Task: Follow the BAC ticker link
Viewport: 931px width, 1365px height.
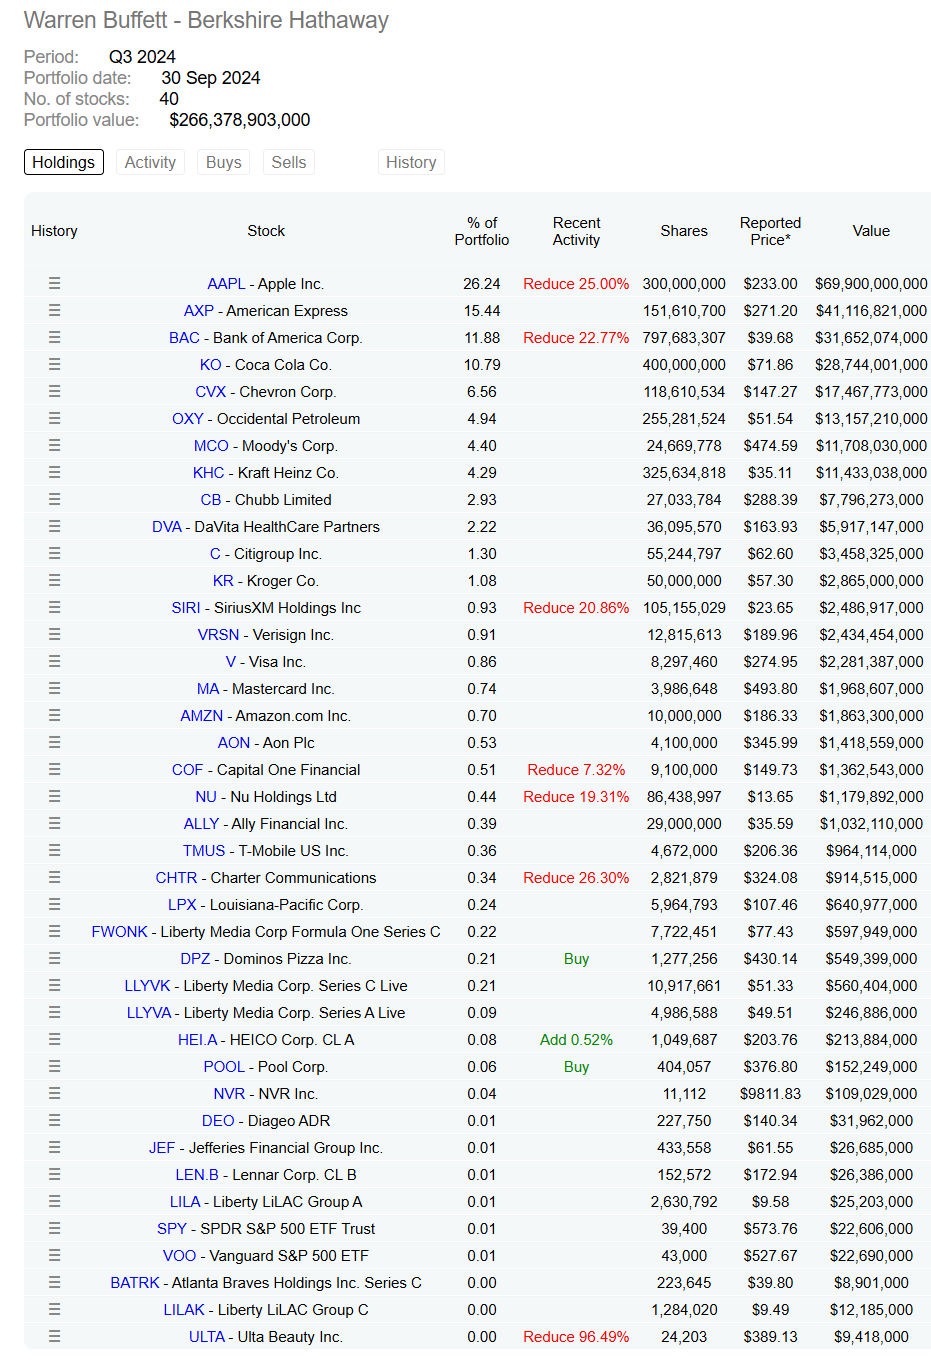Action: pyautogui.click(x=184, y=338)
